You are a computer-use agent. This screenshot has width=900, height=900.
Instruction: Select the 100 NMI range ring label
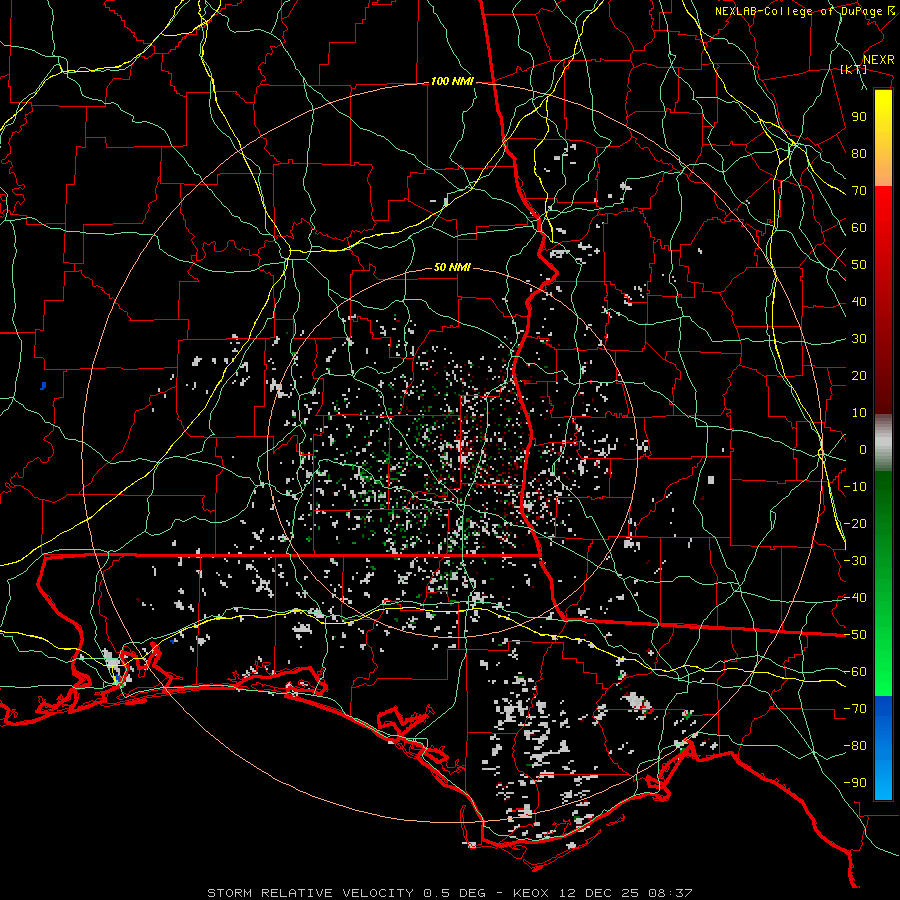pos(452,82)
